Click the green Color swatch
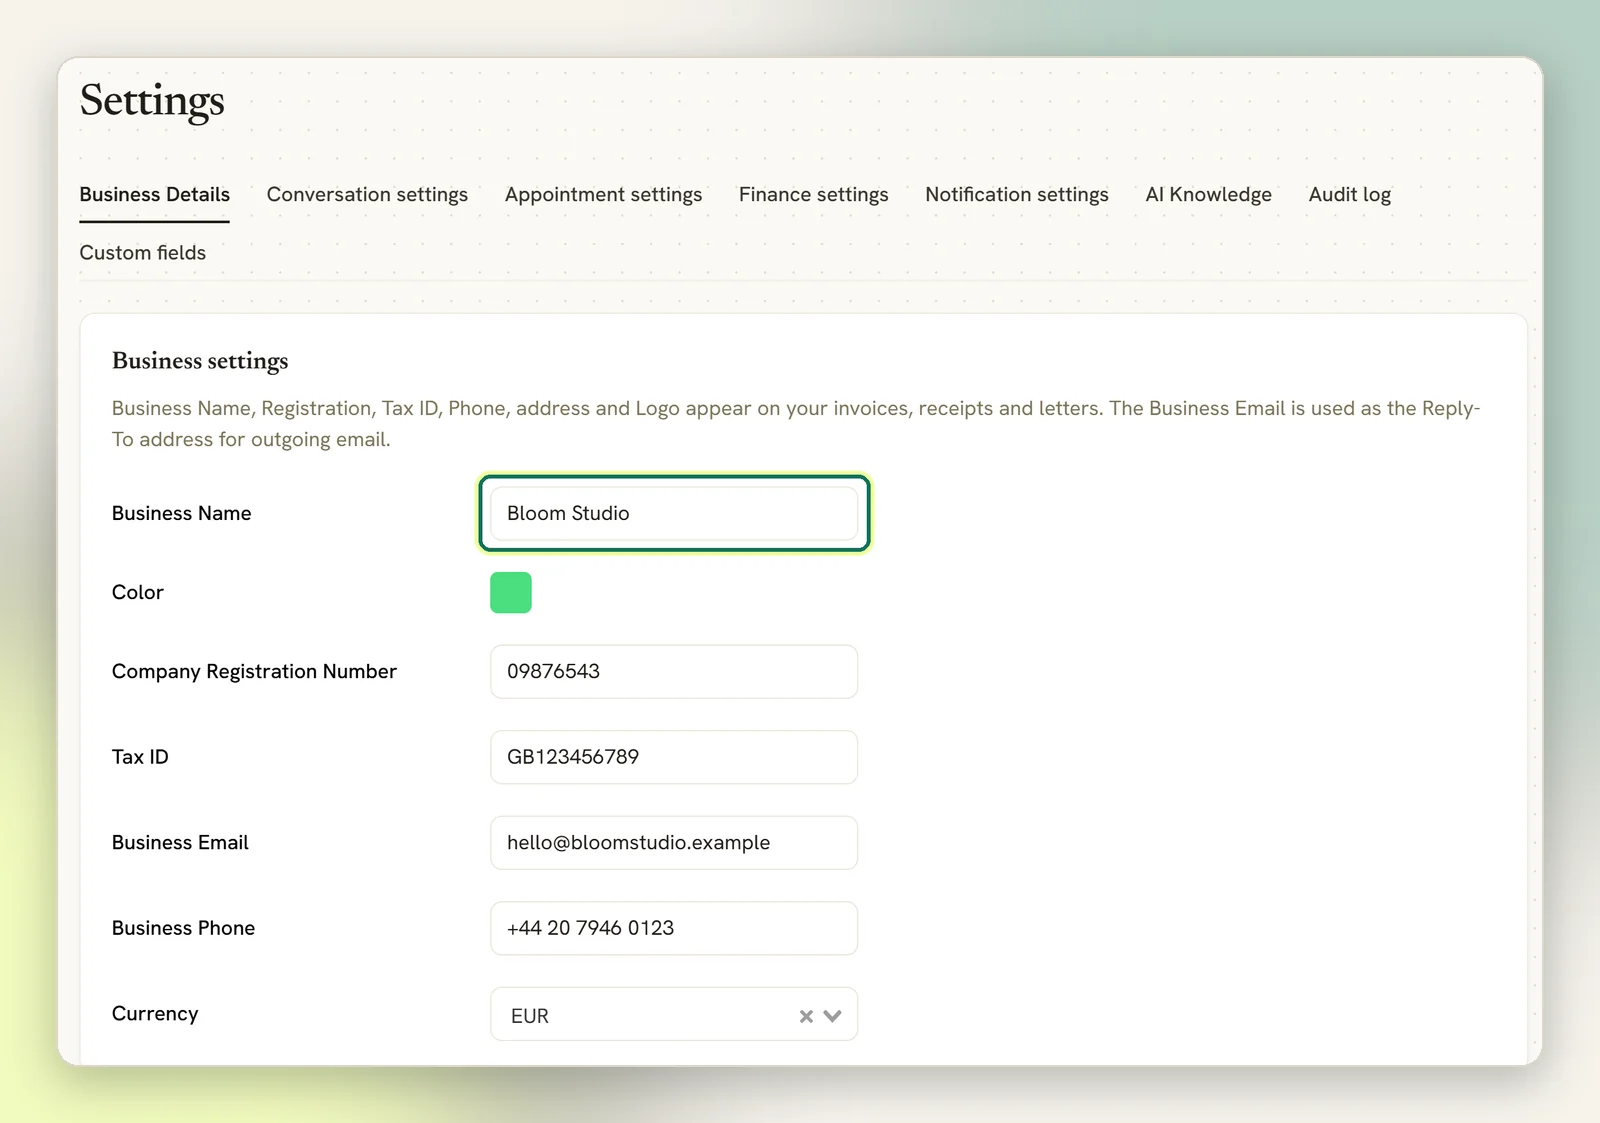Screen dimensions: 1600x1123 click(x=511, y=592)
